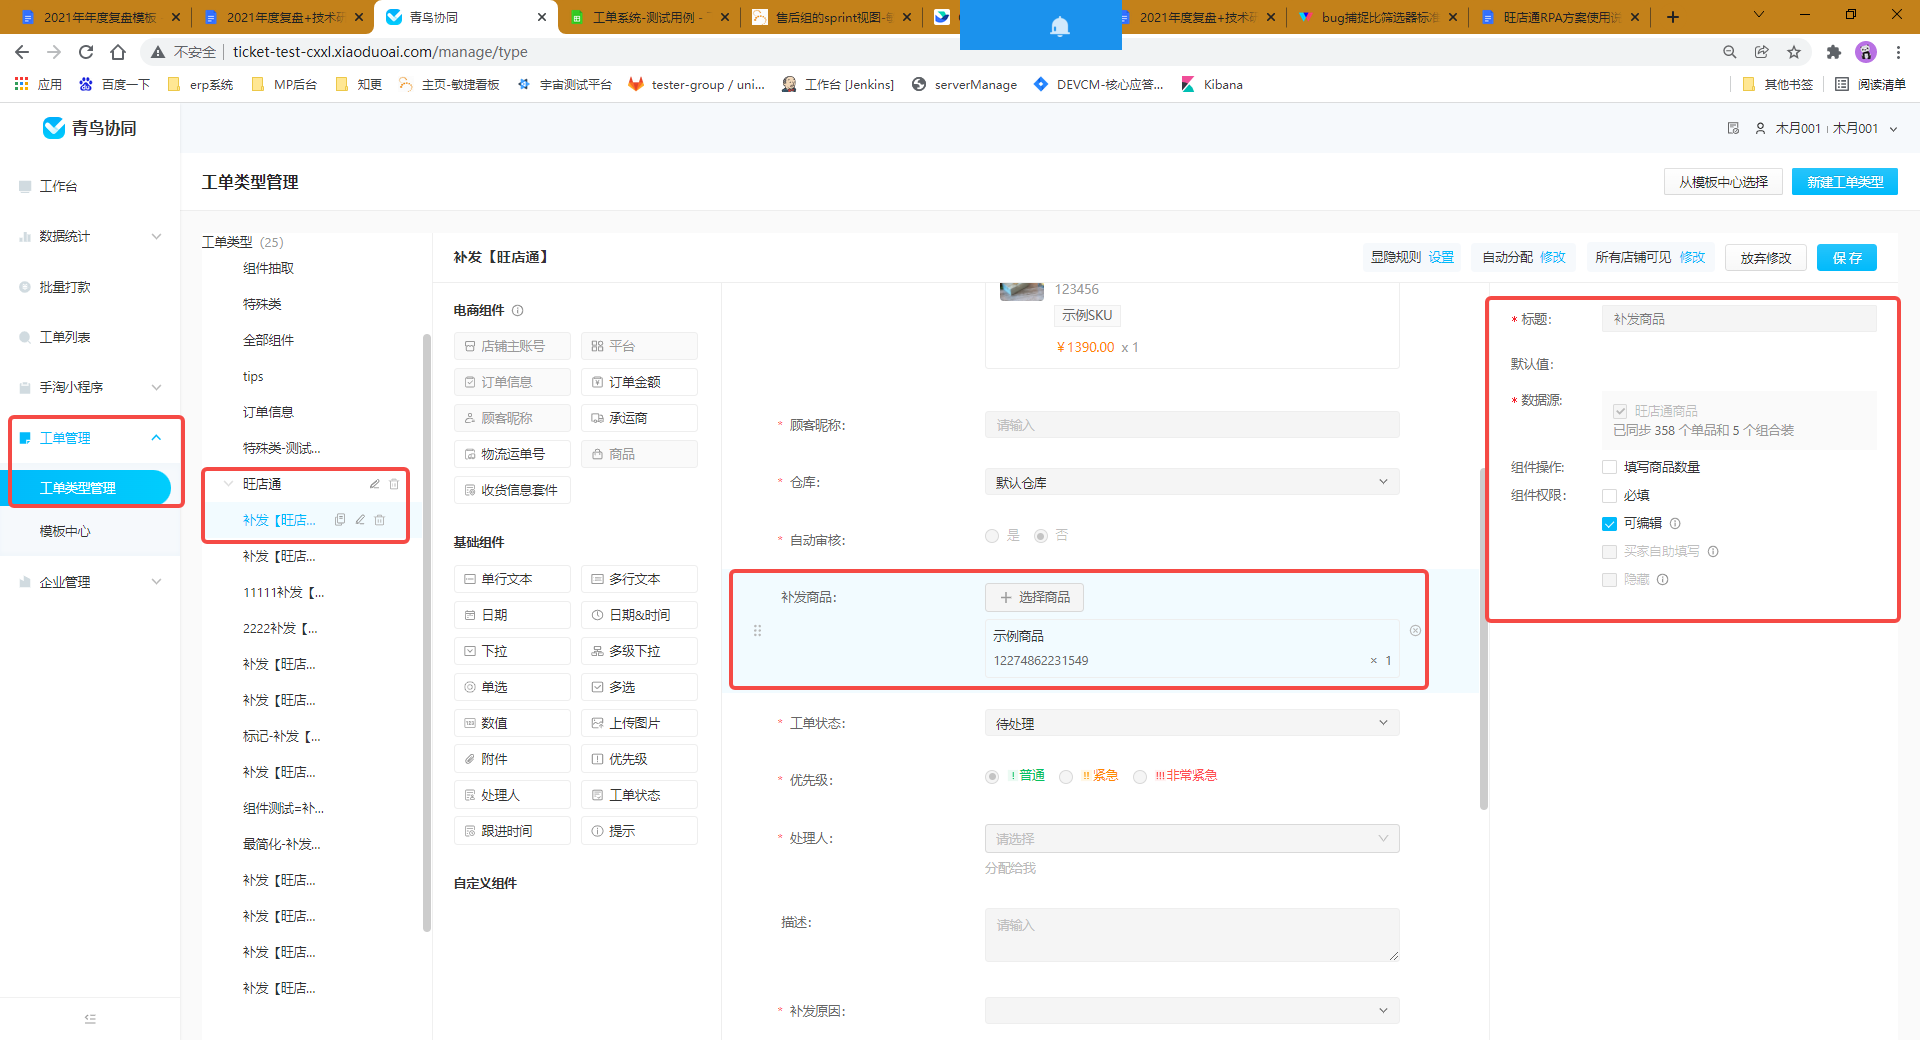This screenshot has height=1040, width=1920.
Task: Check the 必填 checkbox
Action: pyautogui.click(x=1609, y=495)
